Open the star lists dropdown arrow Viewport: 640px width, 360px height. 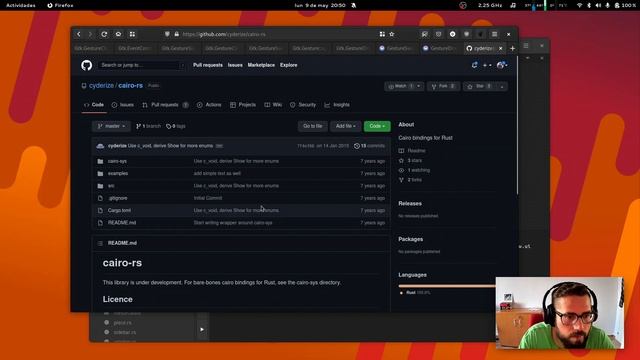(502, 87)
